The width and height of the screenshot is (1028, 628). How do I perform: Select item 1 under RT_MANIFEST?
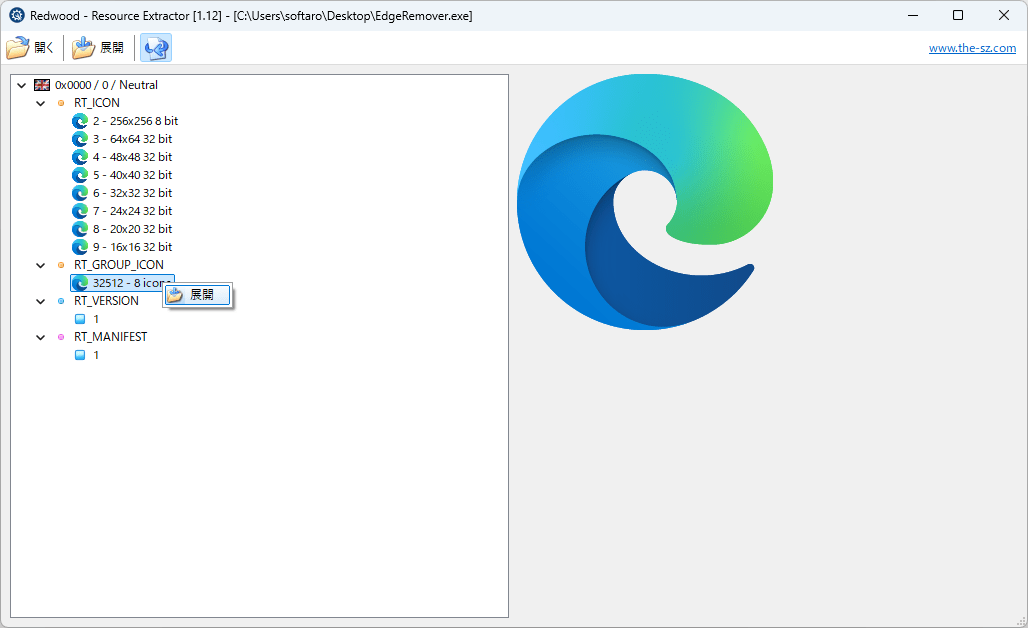87,355
